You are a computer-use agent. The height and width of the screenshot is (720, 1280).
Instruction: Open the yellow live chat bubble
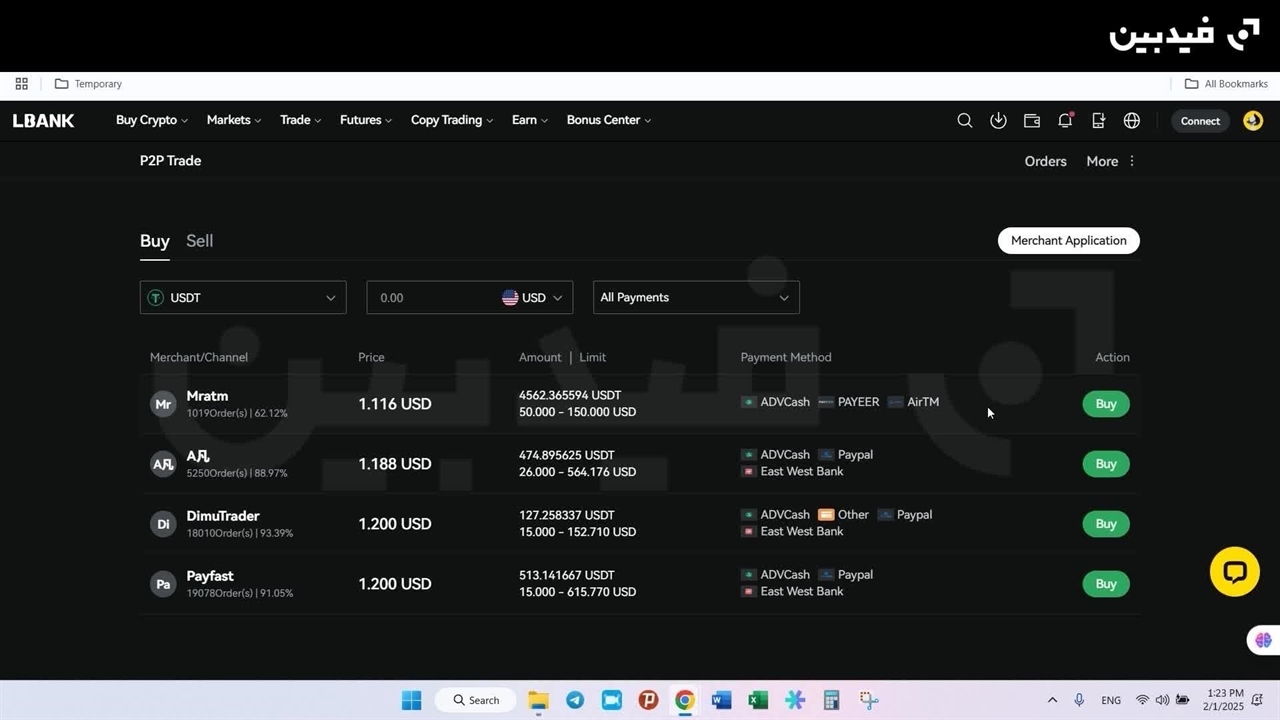(x=1235, y=572)
